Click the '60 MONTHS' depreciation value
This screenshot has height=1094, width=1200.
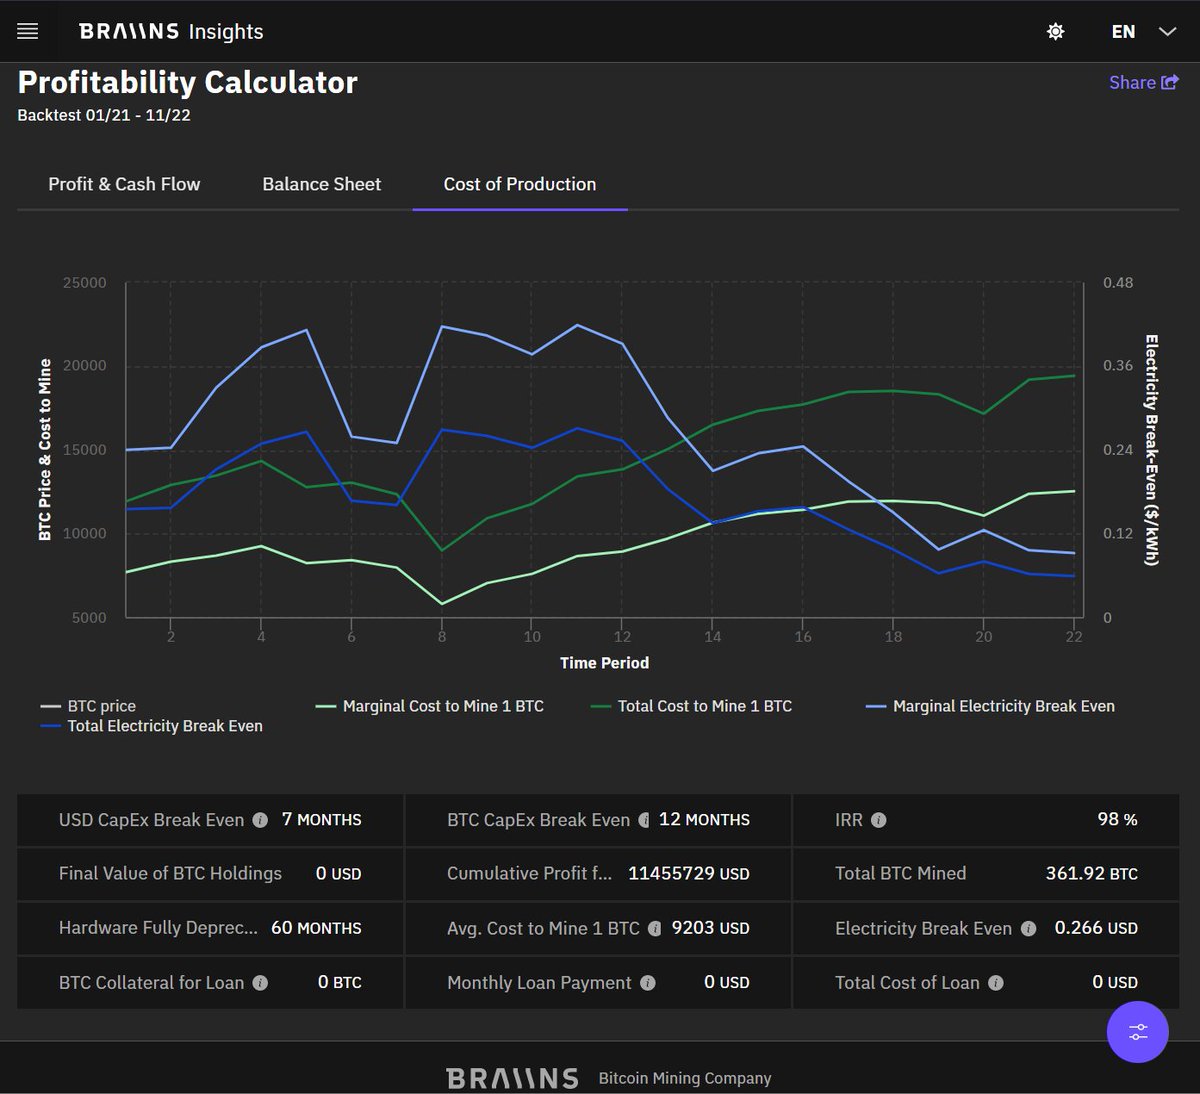(316, 928)
